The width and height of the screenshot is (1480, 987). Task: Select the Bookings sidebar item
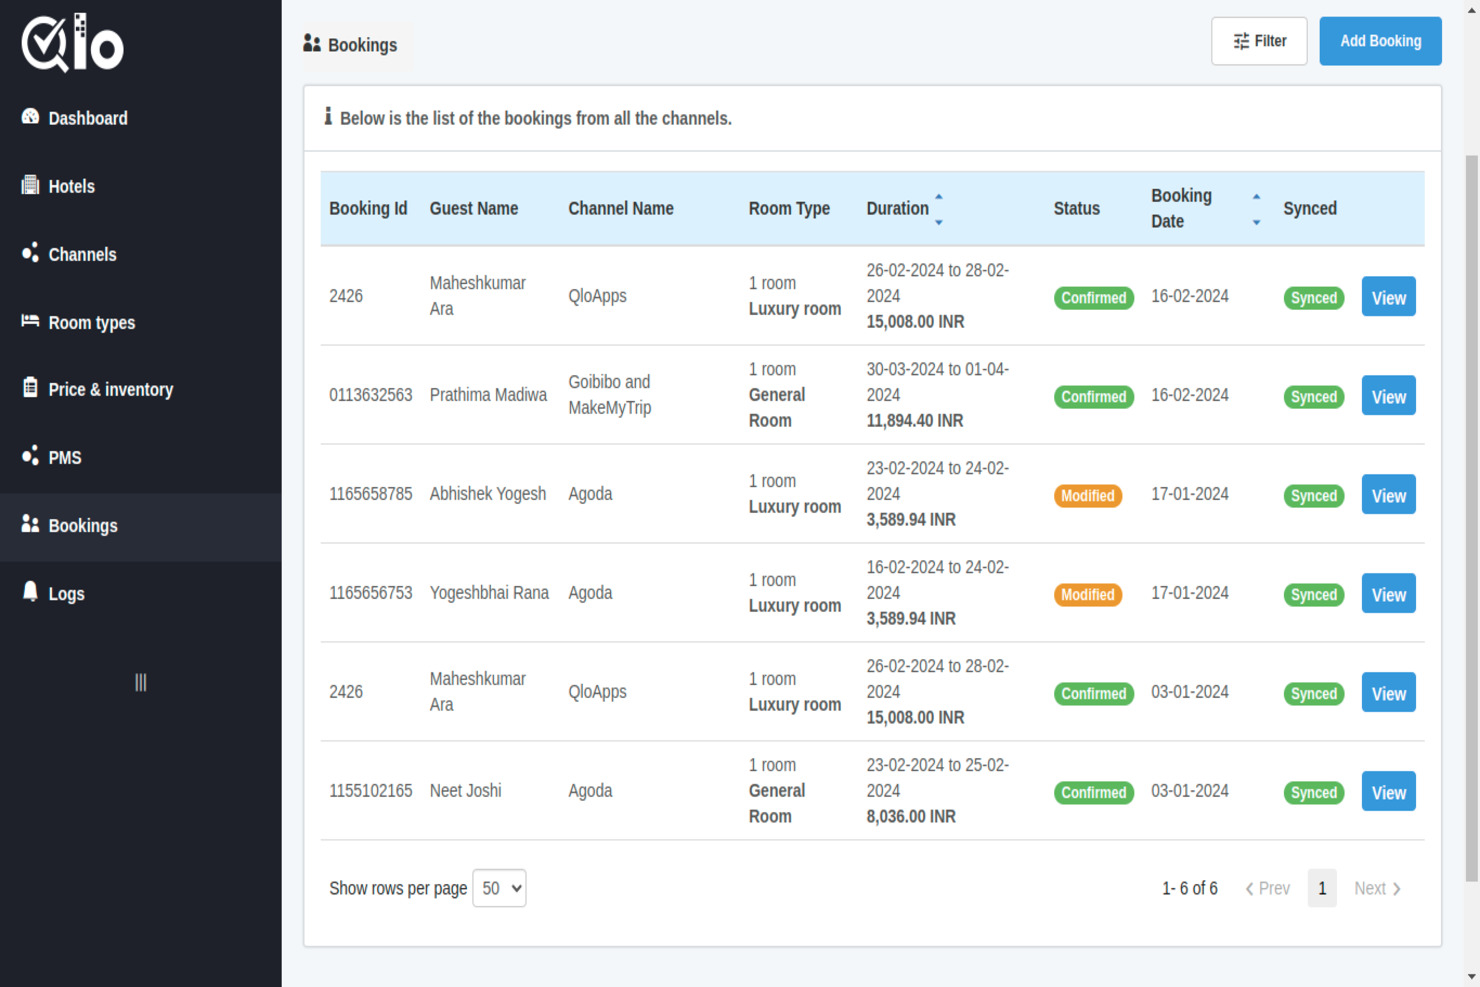[x=83, y=525]
